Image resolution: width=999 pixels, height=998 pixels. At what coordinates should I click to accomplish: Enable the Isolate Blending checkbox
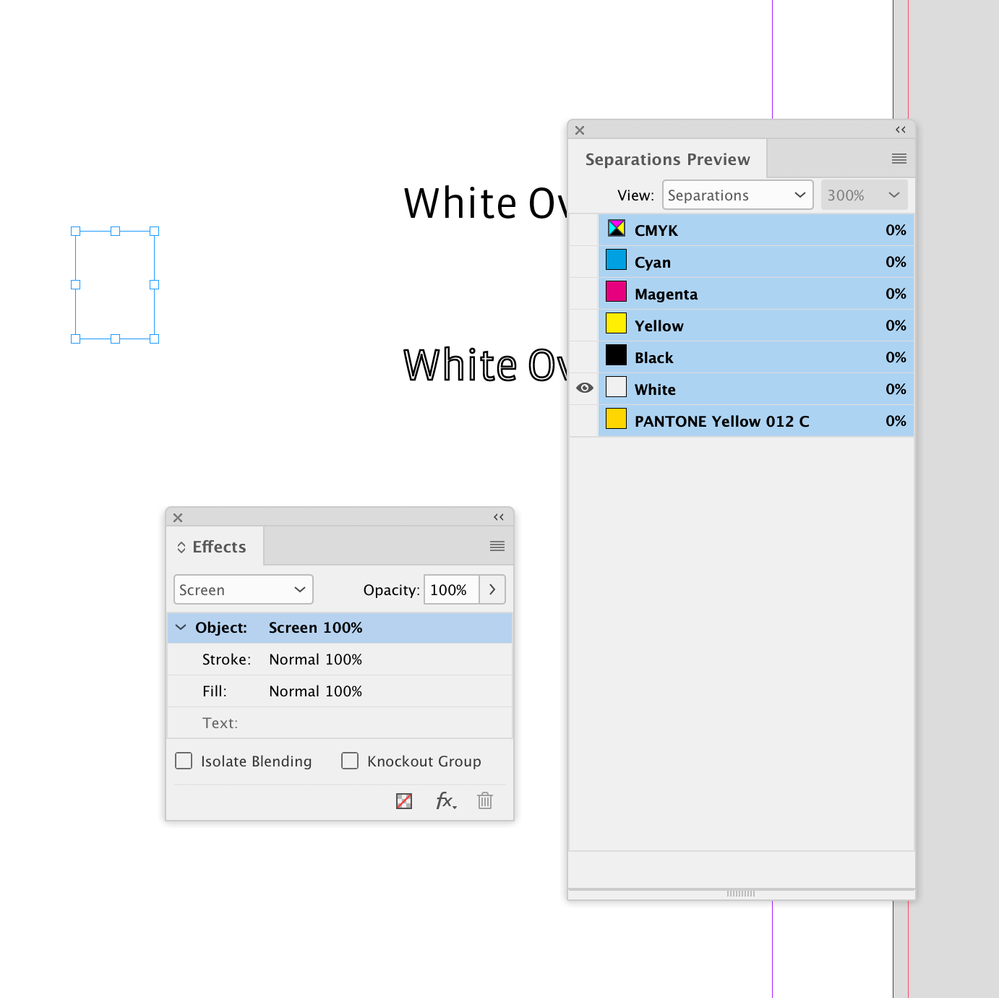[184, 761]
